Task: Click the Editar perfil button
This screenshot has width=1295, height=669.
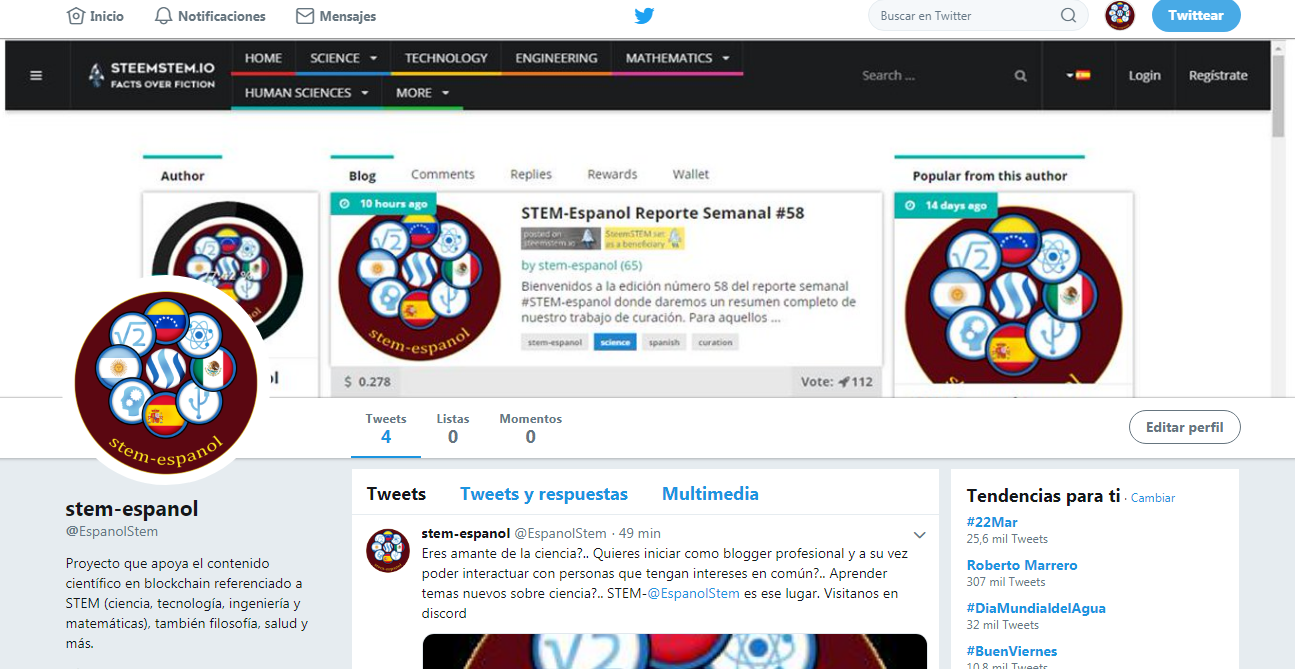Action: (1184, 427)
